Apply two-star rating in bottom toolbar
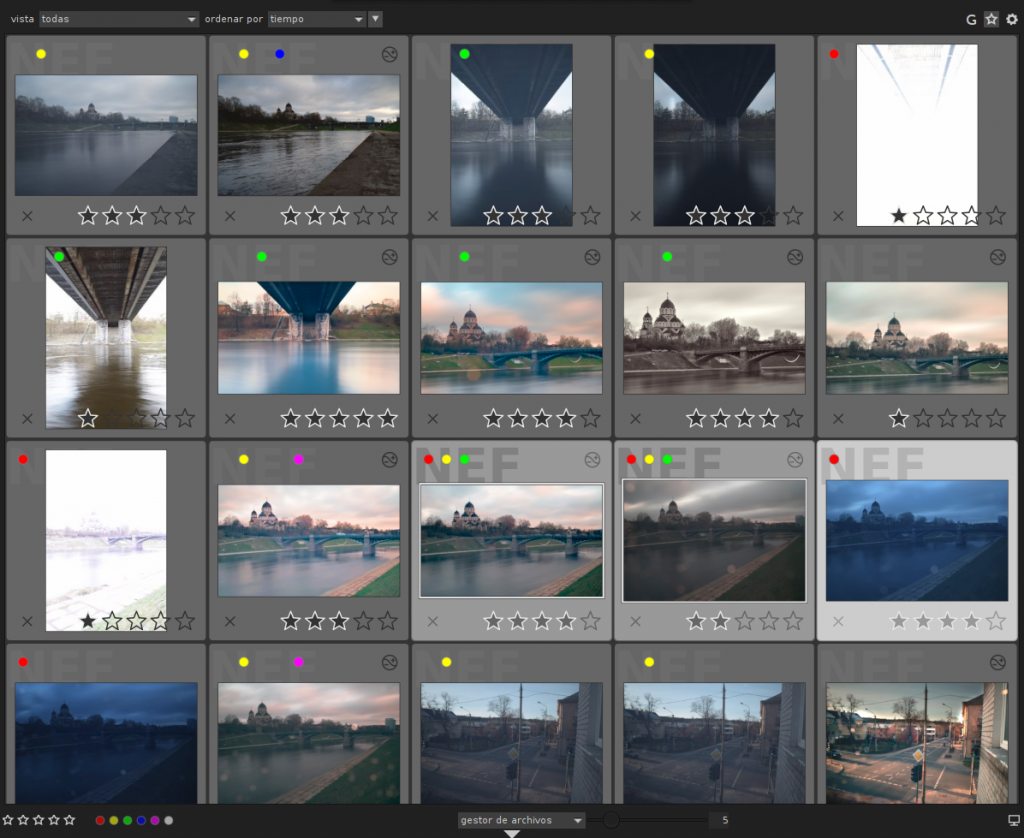1024x838 pixels. (x=24, y=820)
